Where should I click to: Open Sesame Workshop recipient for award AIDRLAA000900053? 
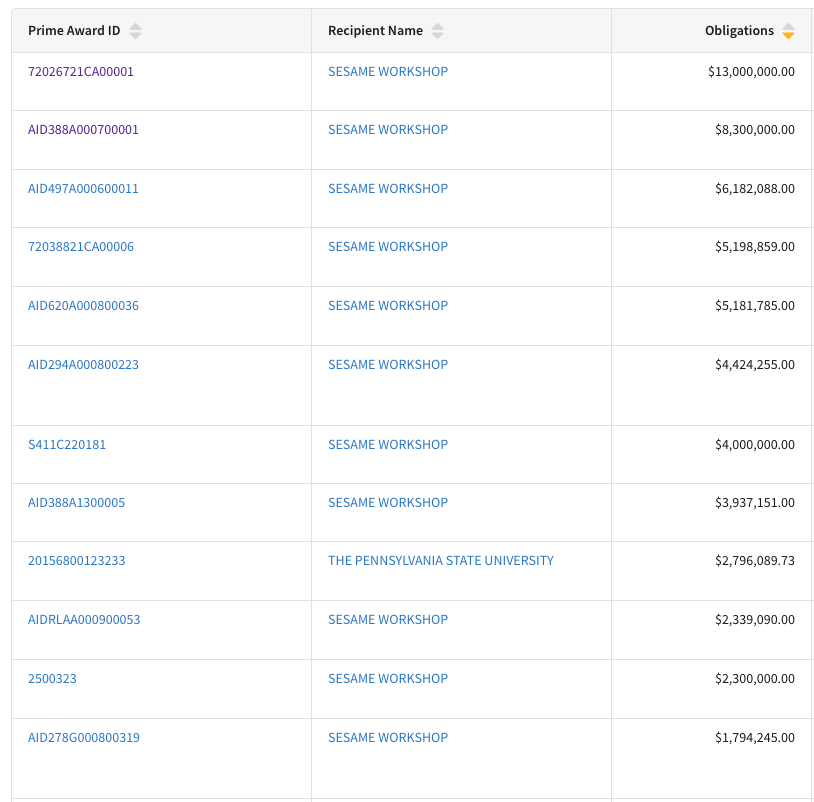click(388, 620)
